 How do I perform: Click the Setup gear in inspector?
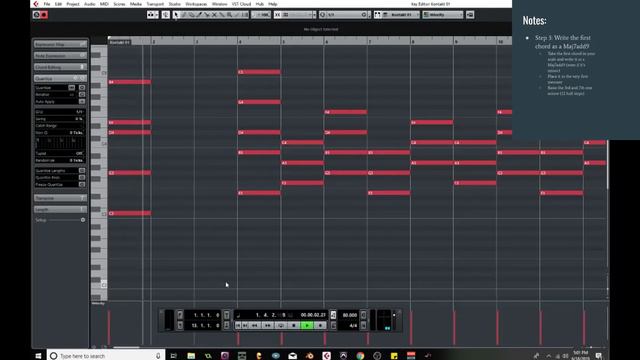[83, 220]
